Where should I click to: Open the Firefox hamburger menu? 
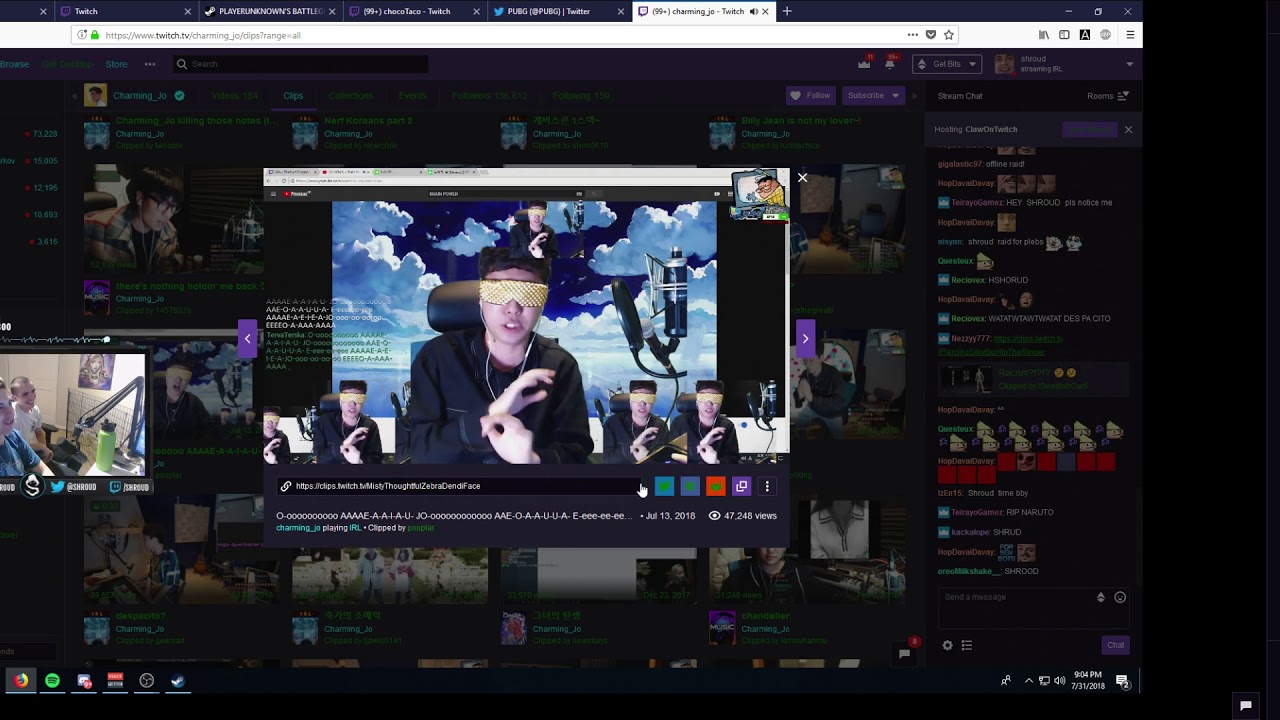coord(1130,35)
